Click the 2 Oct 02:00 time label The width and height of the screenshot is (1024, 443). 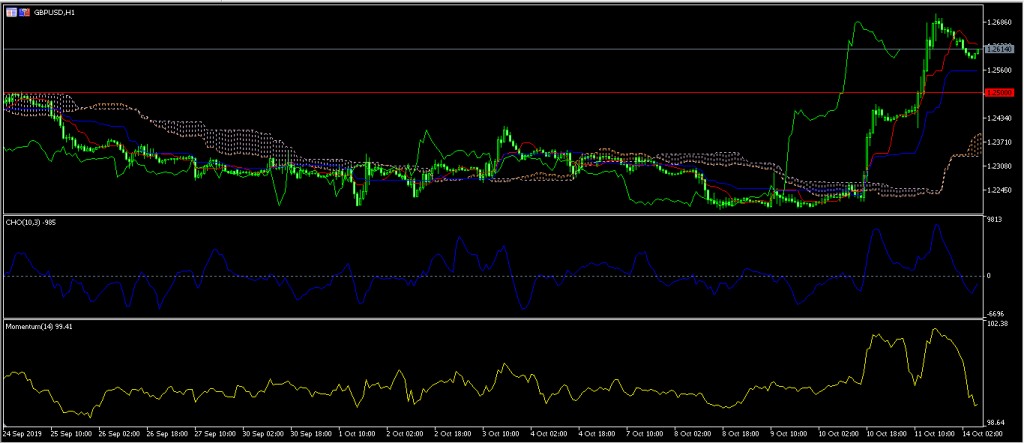pyautogui.click(x=406, y=433)
